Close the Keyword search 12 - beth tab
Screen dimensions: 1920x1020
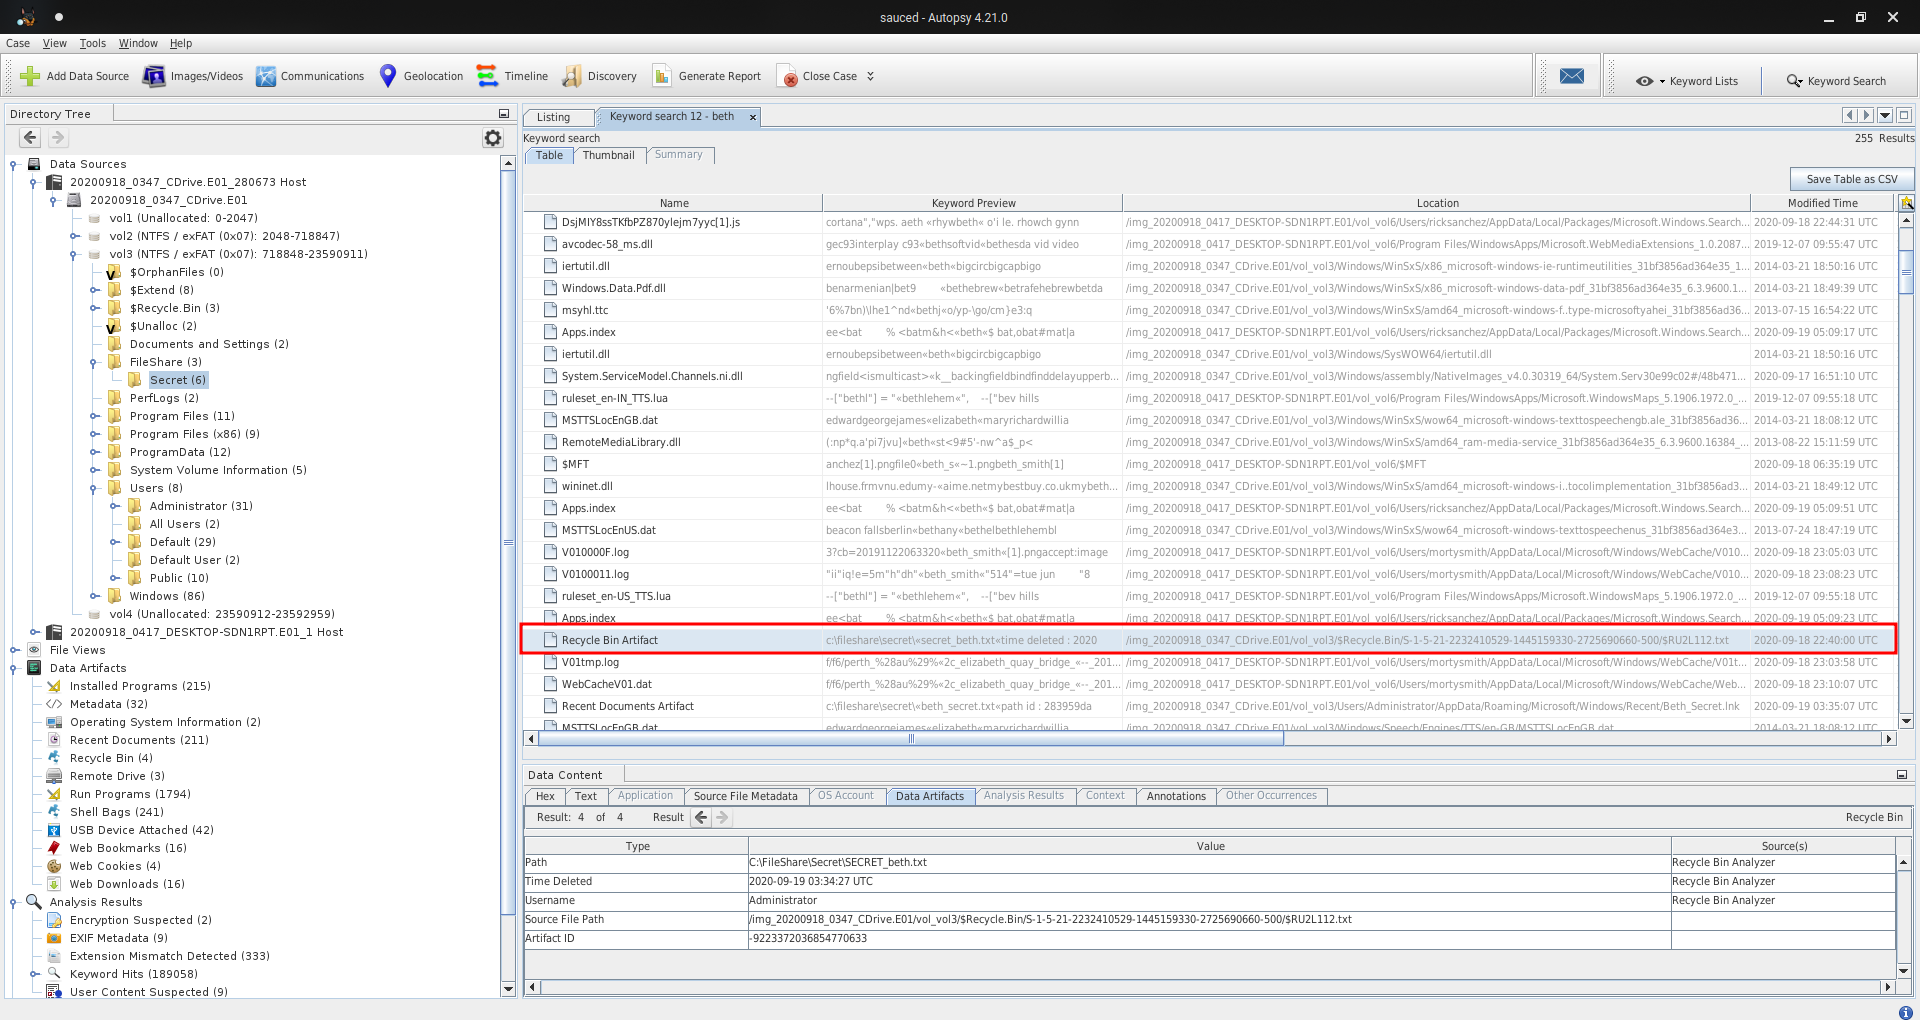753,117
